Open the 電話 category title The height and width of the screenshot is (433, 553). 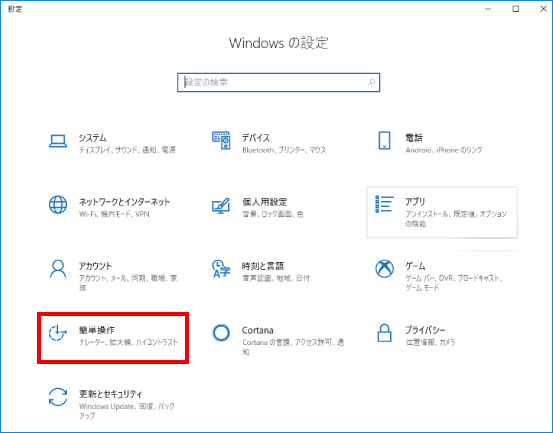click(414, 138)
